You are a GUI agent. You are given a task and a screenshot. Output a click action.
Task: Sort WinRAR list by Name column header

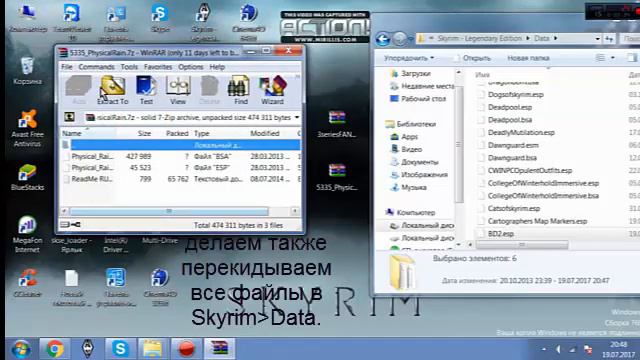tap(88, 133)
